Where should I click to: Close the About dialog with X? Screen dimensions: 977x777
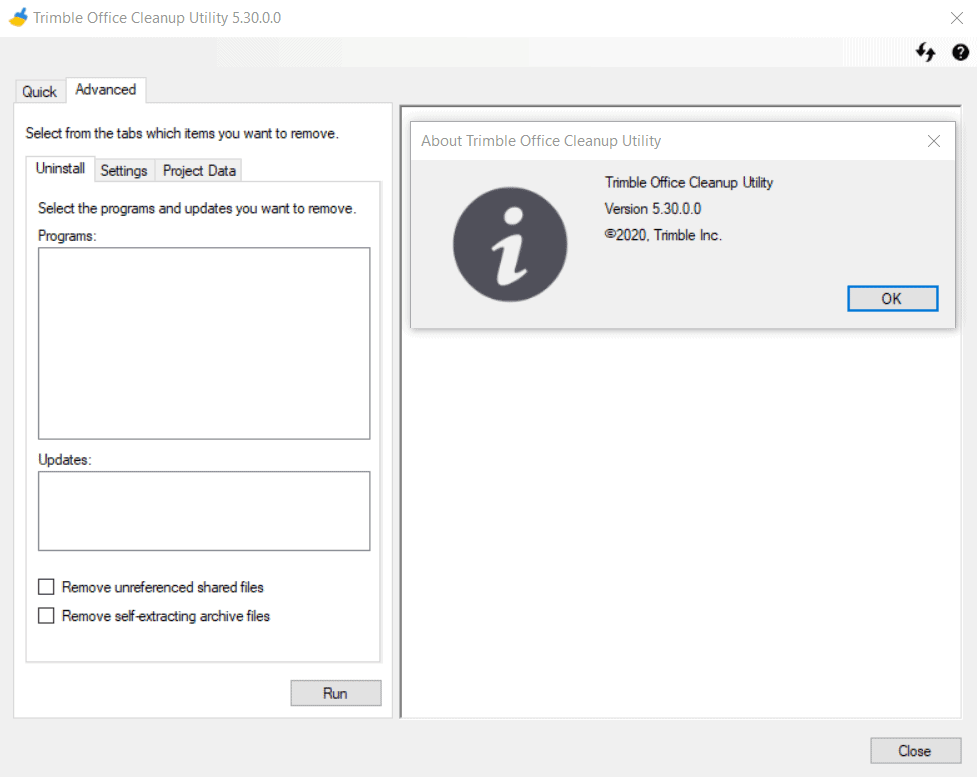933,141
